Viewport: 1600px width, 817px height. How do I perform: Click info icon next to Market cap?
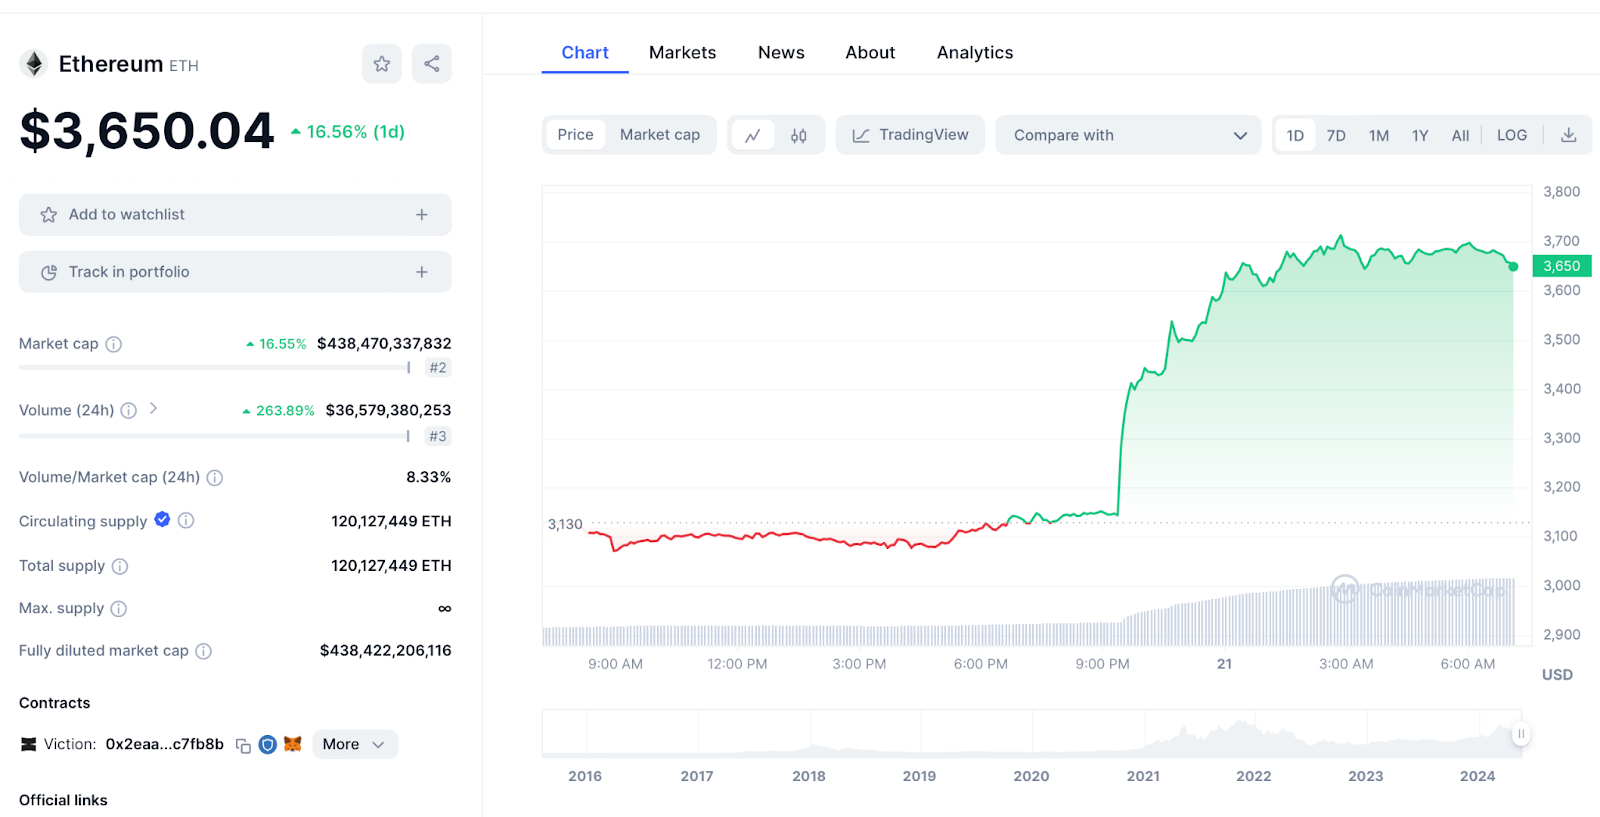pos(114,344)
